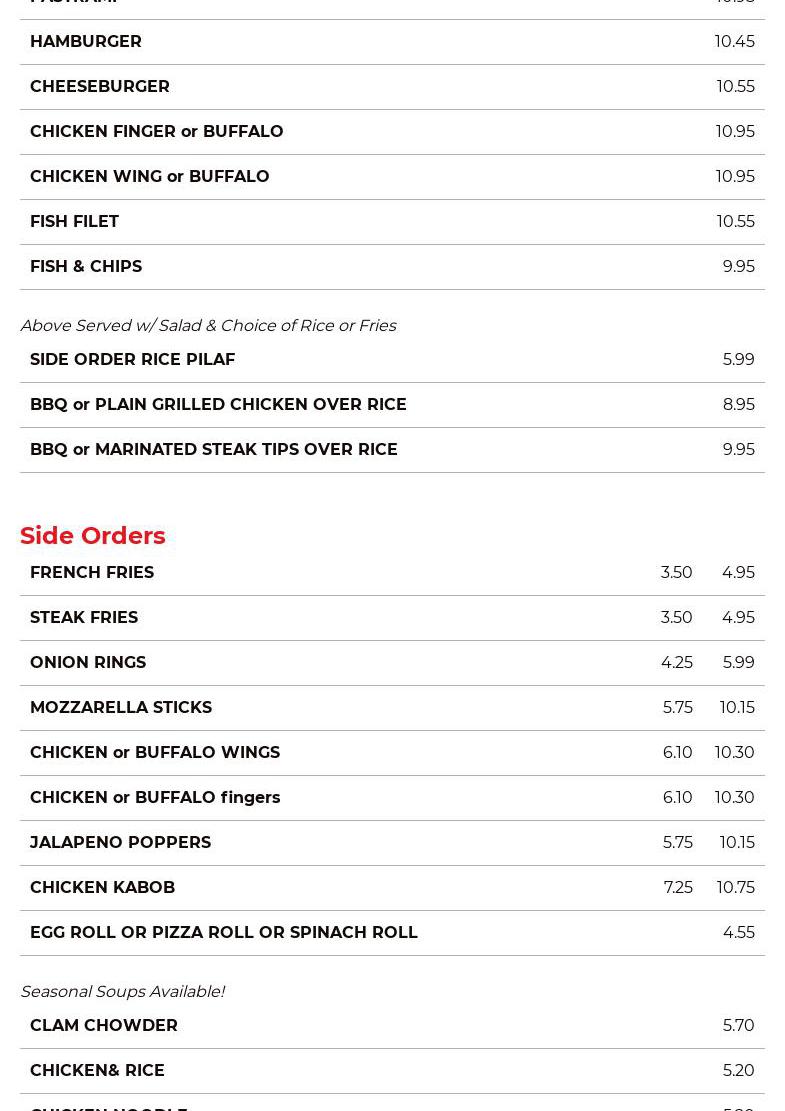The image size is (785, 1111).
Task: Select EGG ROLL OR PIZZA ROLL item
Action: [x=224, y=933]
